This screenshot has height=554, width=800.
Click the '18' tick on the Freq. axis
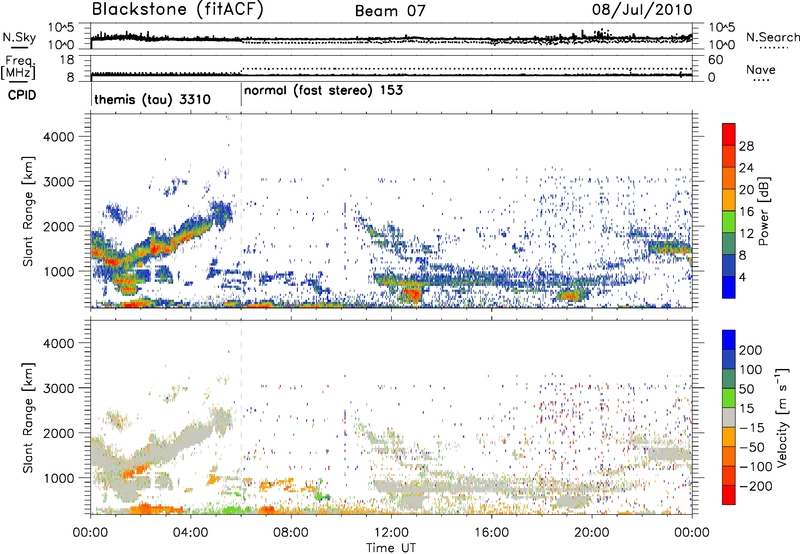coord(67,60)
